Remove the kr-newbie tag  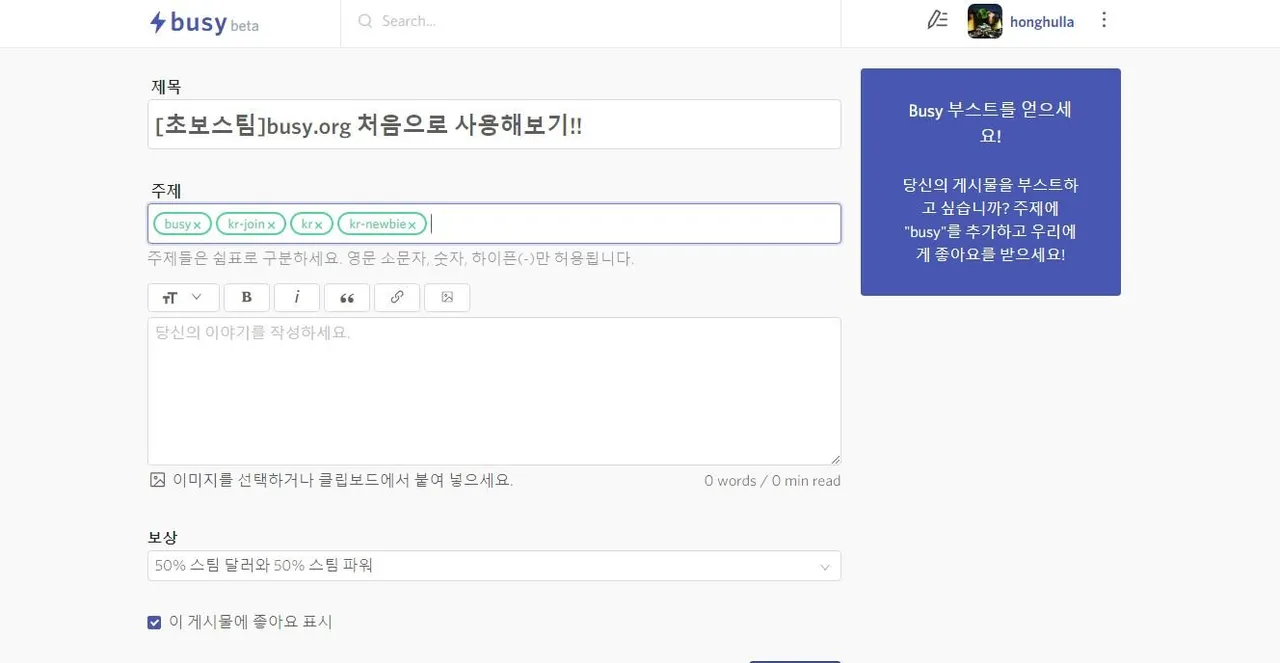click(x=411, y=226)
